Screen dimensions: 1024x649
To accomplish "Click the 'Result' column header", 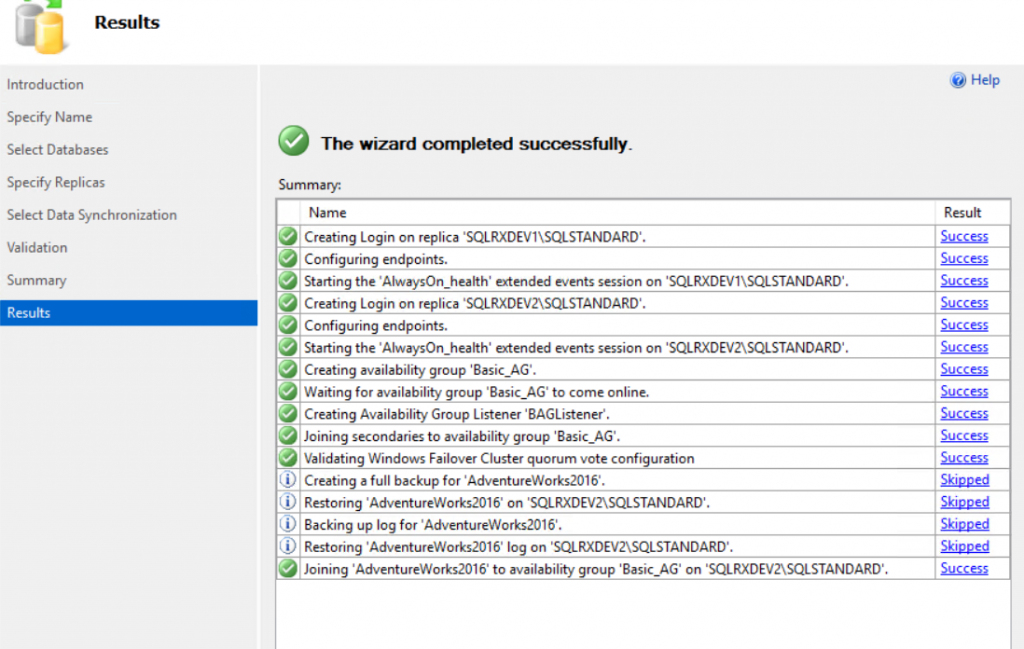I will click(x=962, y=212).
